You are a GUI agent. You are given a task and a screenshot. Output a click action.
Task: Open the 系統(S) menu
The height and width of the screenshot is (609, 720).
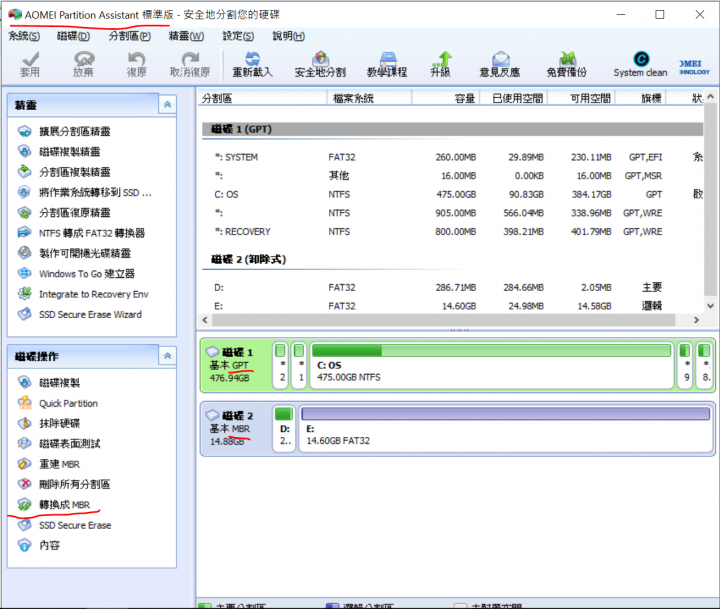coord(24,36)
